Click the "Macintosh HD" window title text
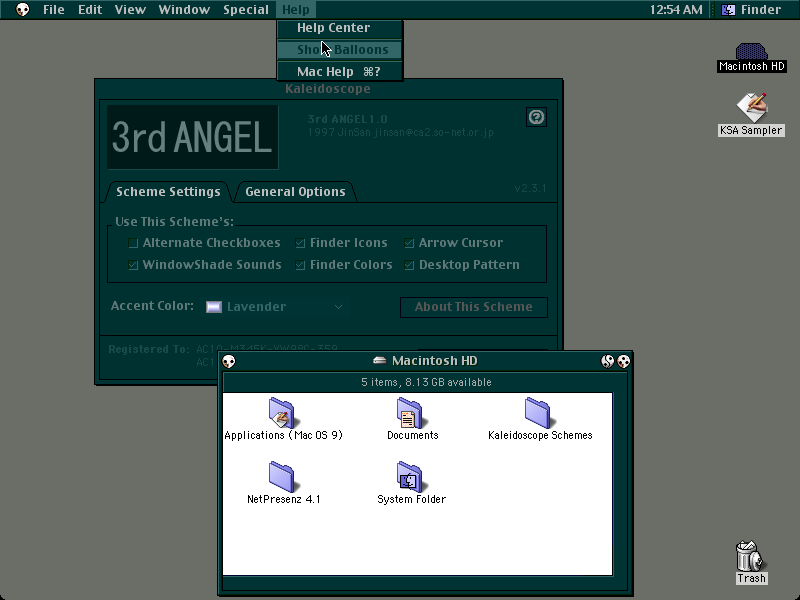The height and width of the screenshot is (600, 800). tap(435, 361)
